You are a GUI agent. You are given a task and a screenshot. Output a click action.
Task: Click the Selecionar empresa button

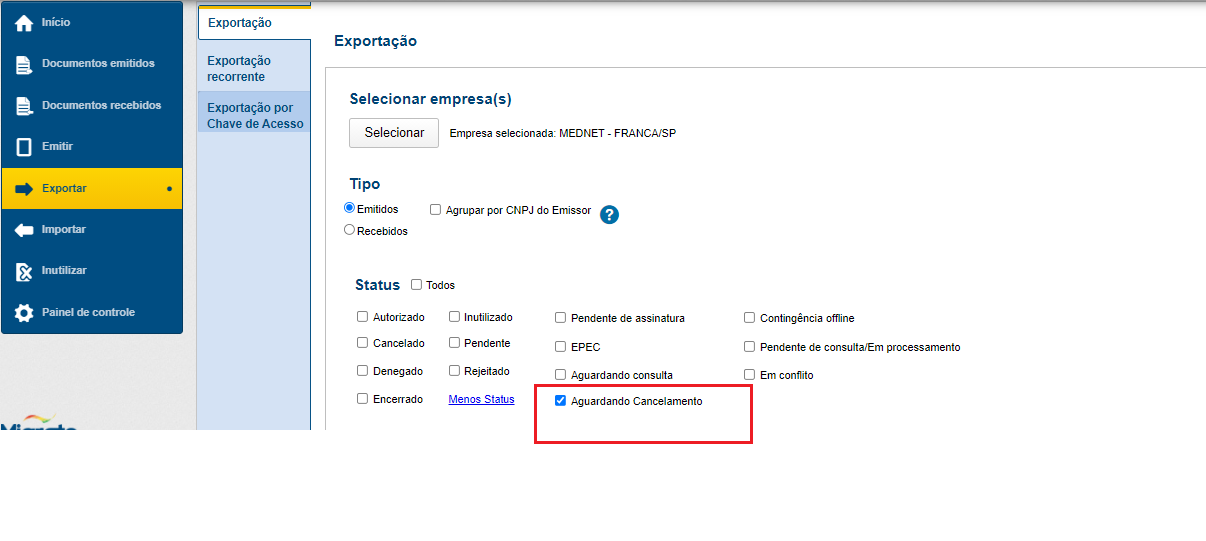[394, 133]
